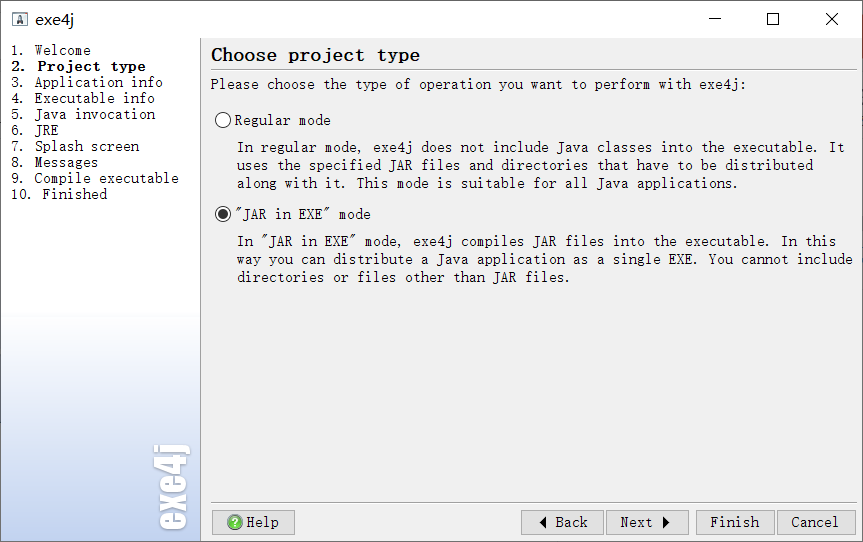Screen dimensions: 863x542
Task: Minimize the exe4j window
Action: pyautogui.click(x=715, y=19)
